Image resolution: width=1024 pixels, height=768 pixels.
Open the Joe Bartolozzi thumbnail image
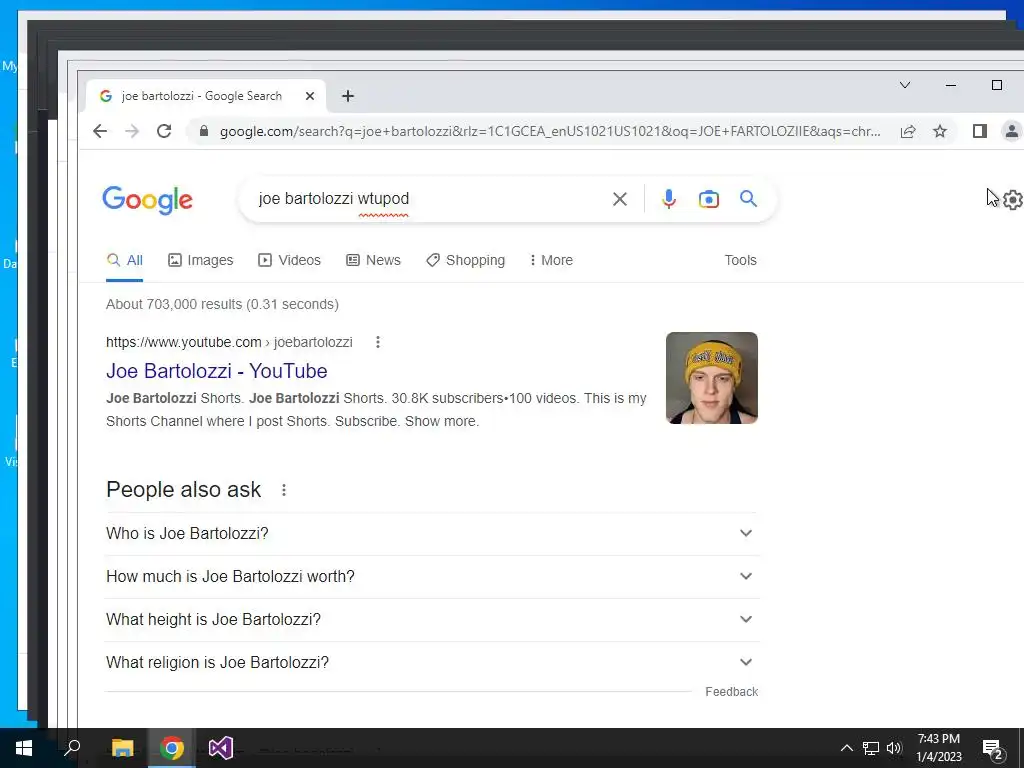(x=712, y=378)
